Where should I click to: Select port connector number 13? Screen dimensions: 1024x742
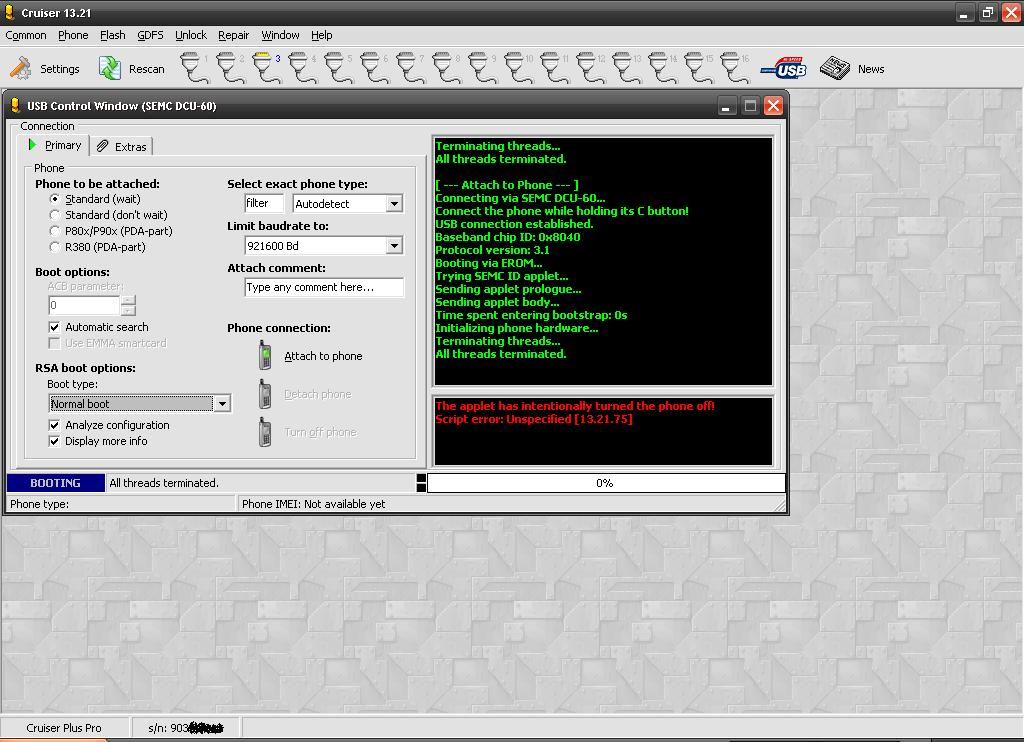pos(626,68)
